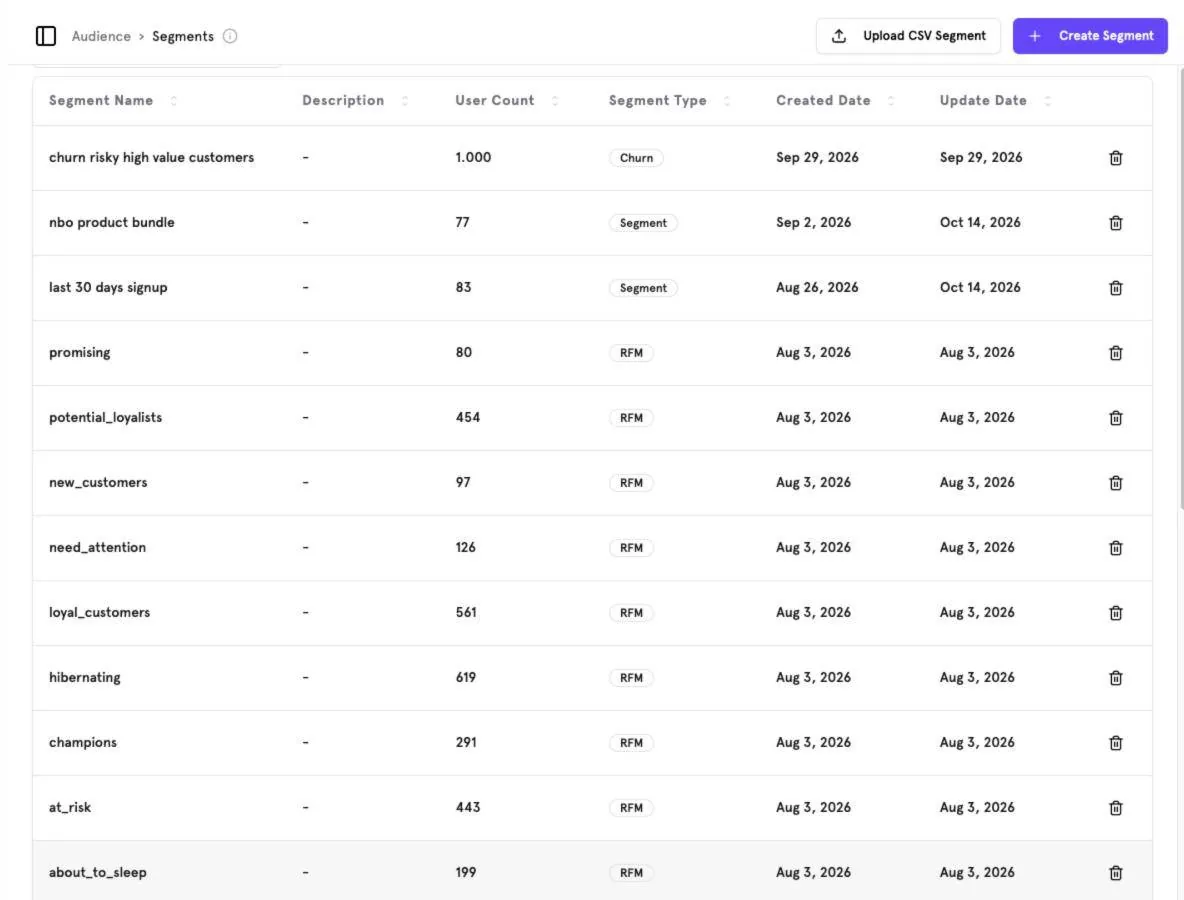Sort by User Count column
This screenshot has height=900, width=1184.
pyautogui.click(x=555, y=100)
